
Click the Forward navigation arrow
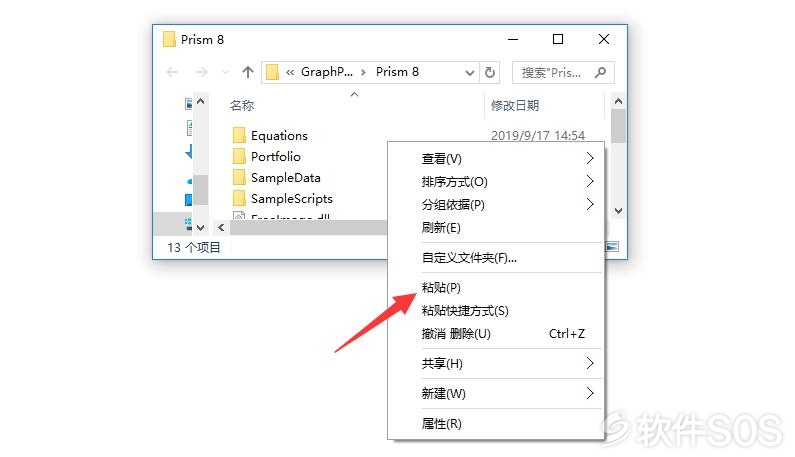(202, 72)
